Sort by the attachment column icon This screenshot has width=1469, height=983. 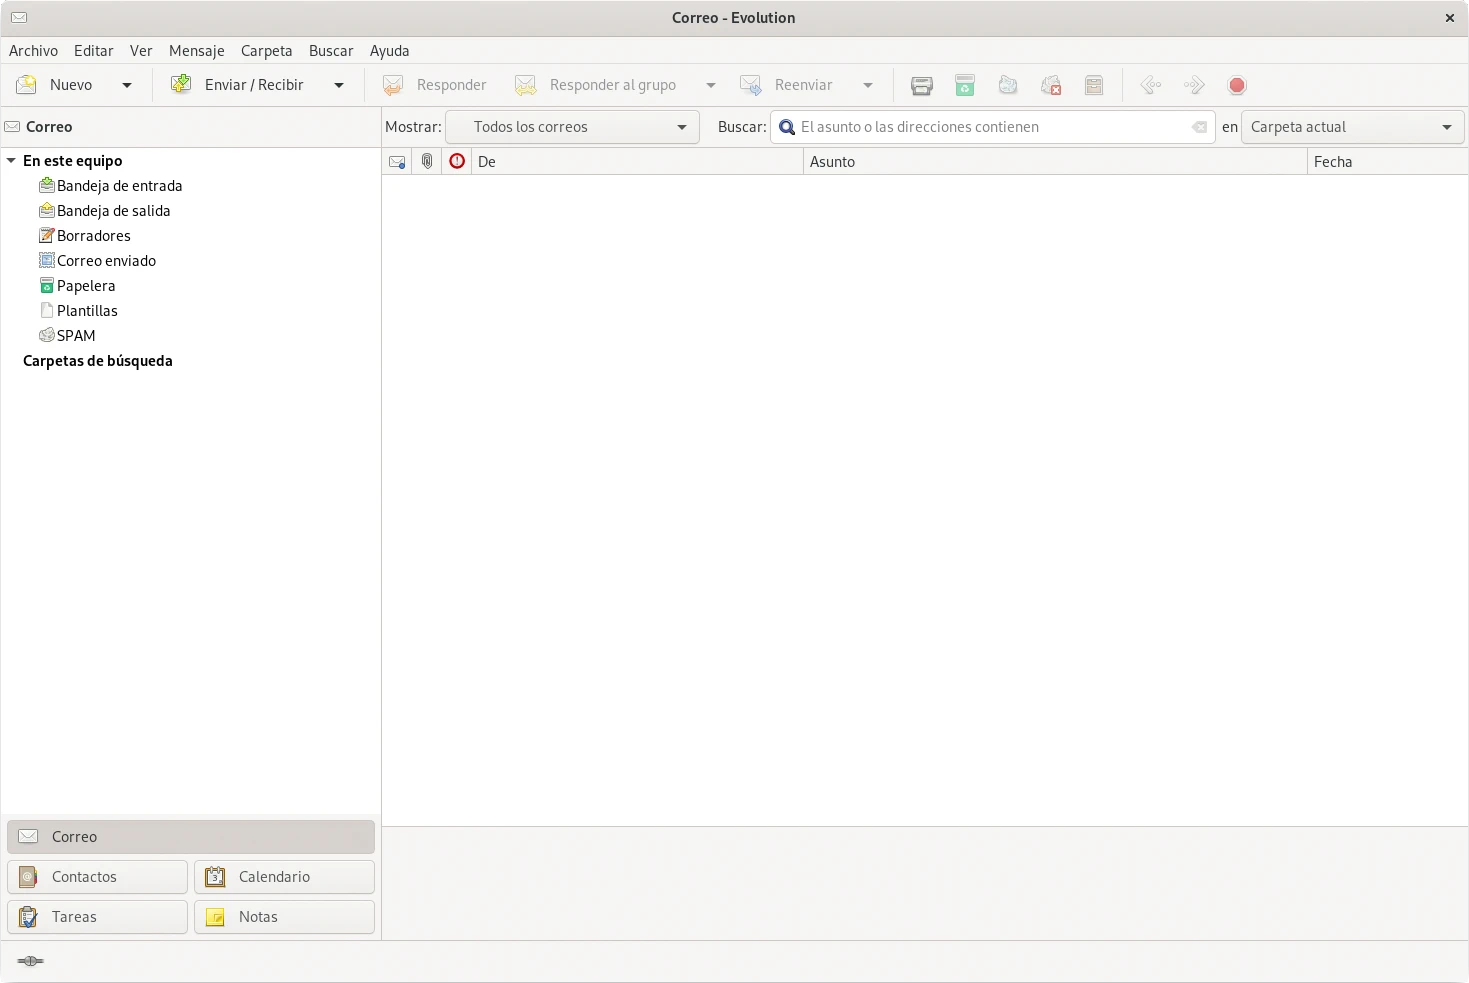click(x=427, y=162)
